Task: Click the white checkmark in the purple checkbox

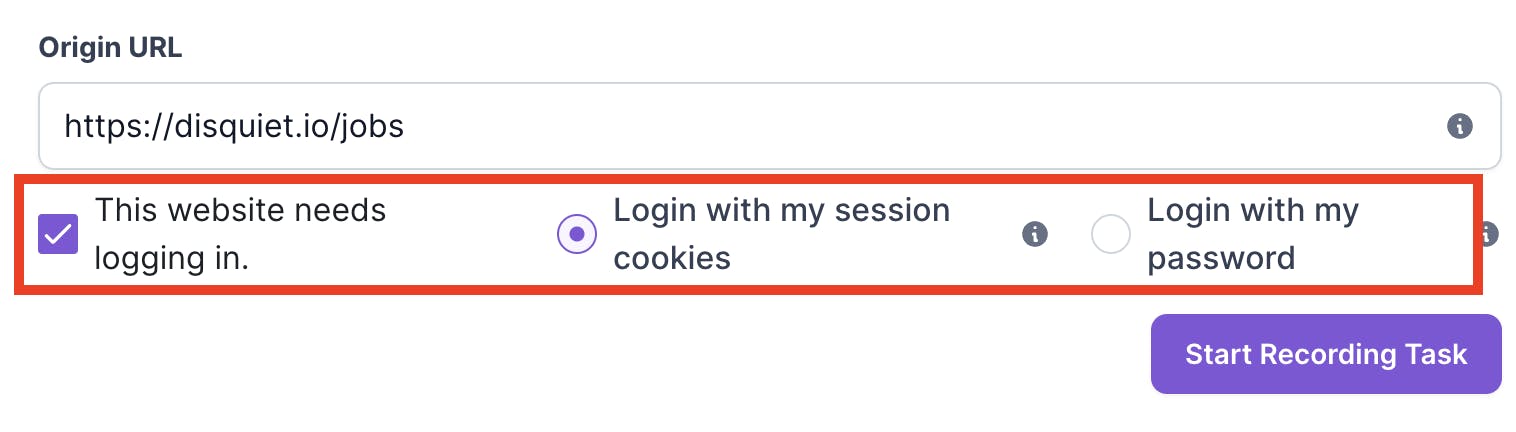Action: point(58,235)
